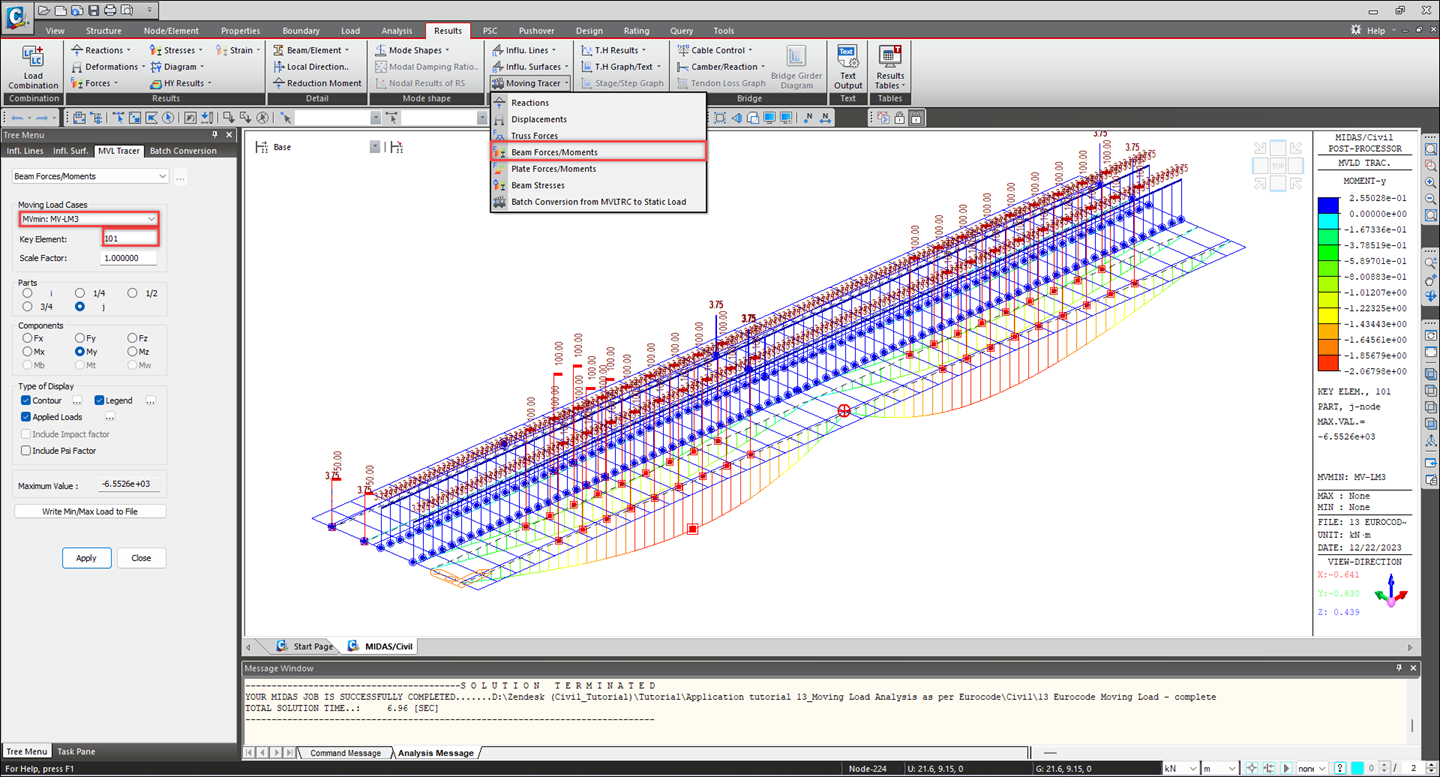Select the 1/4 part radio button

81,293
